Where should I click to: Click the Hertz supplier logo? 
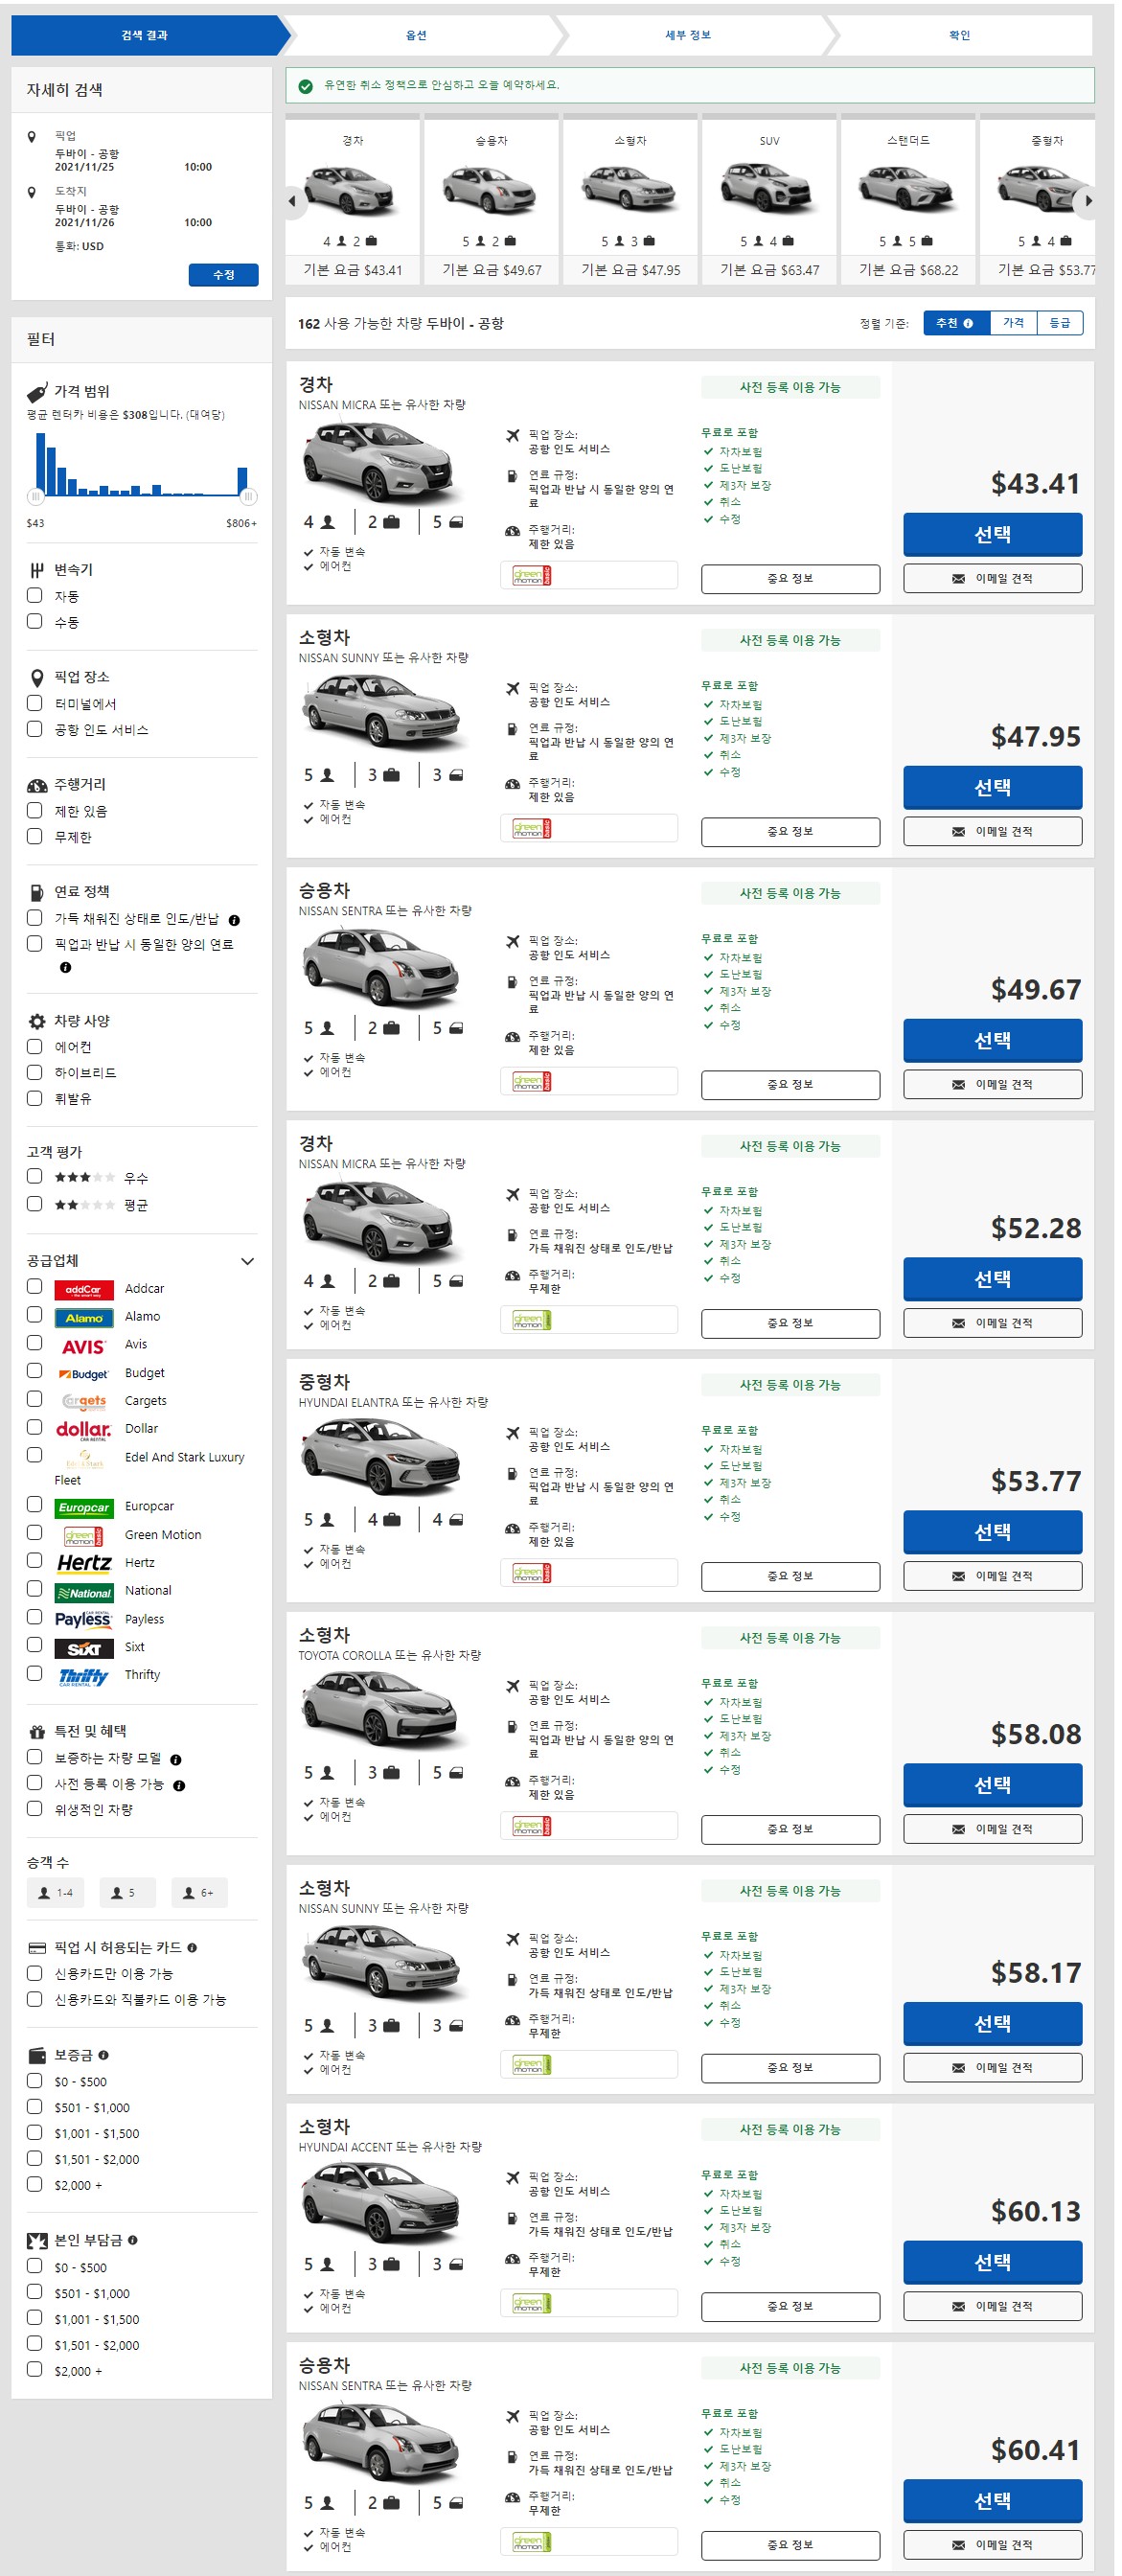[84, 1562]
